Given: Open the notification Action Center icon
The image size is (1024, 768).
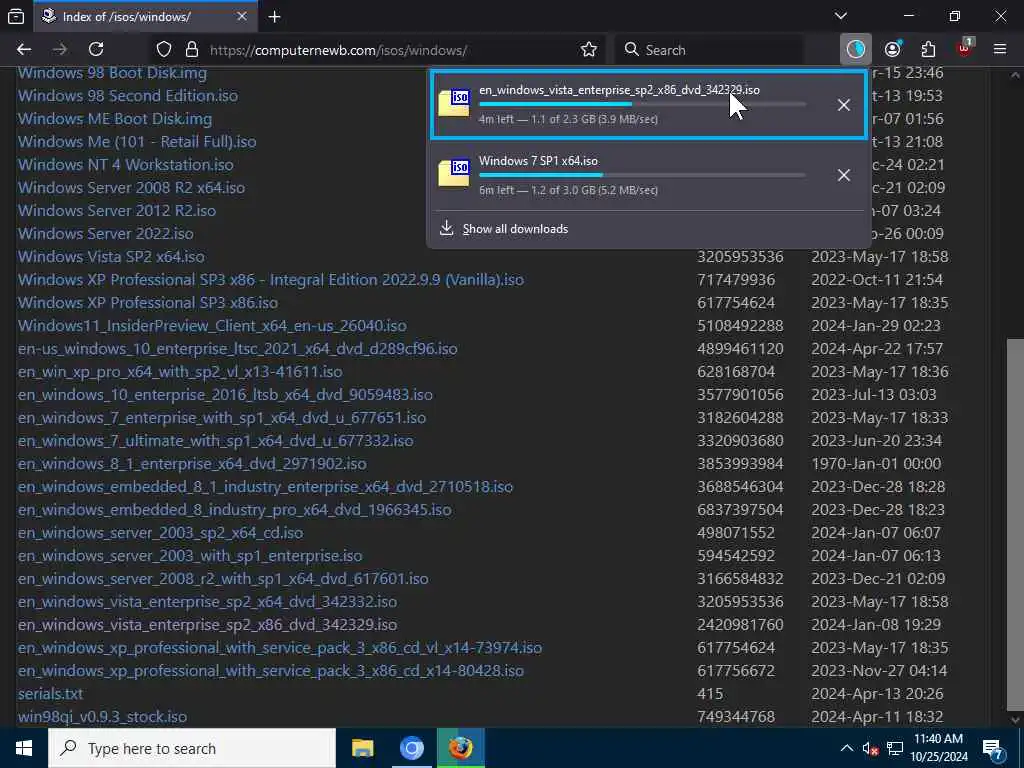Looking at the screenshot, I should 993,749.
